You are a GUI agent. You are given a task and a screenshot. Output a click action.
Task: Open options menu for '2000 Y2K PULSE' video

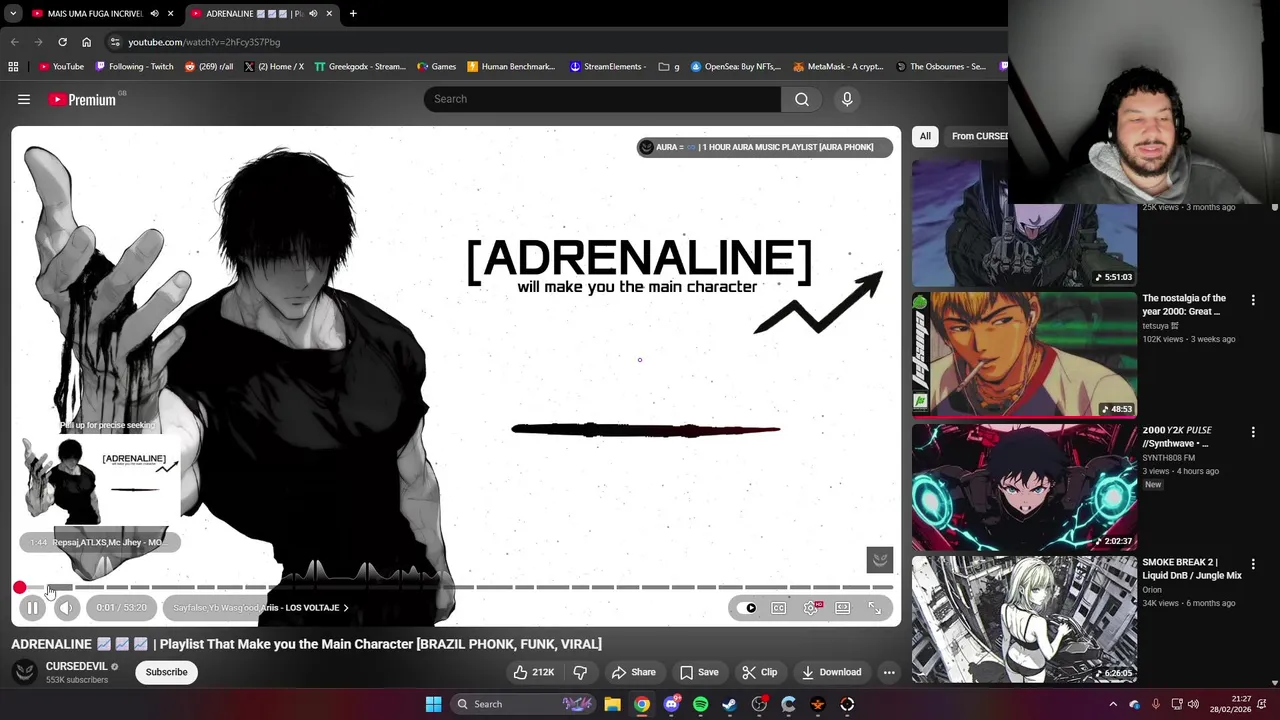1253,432
